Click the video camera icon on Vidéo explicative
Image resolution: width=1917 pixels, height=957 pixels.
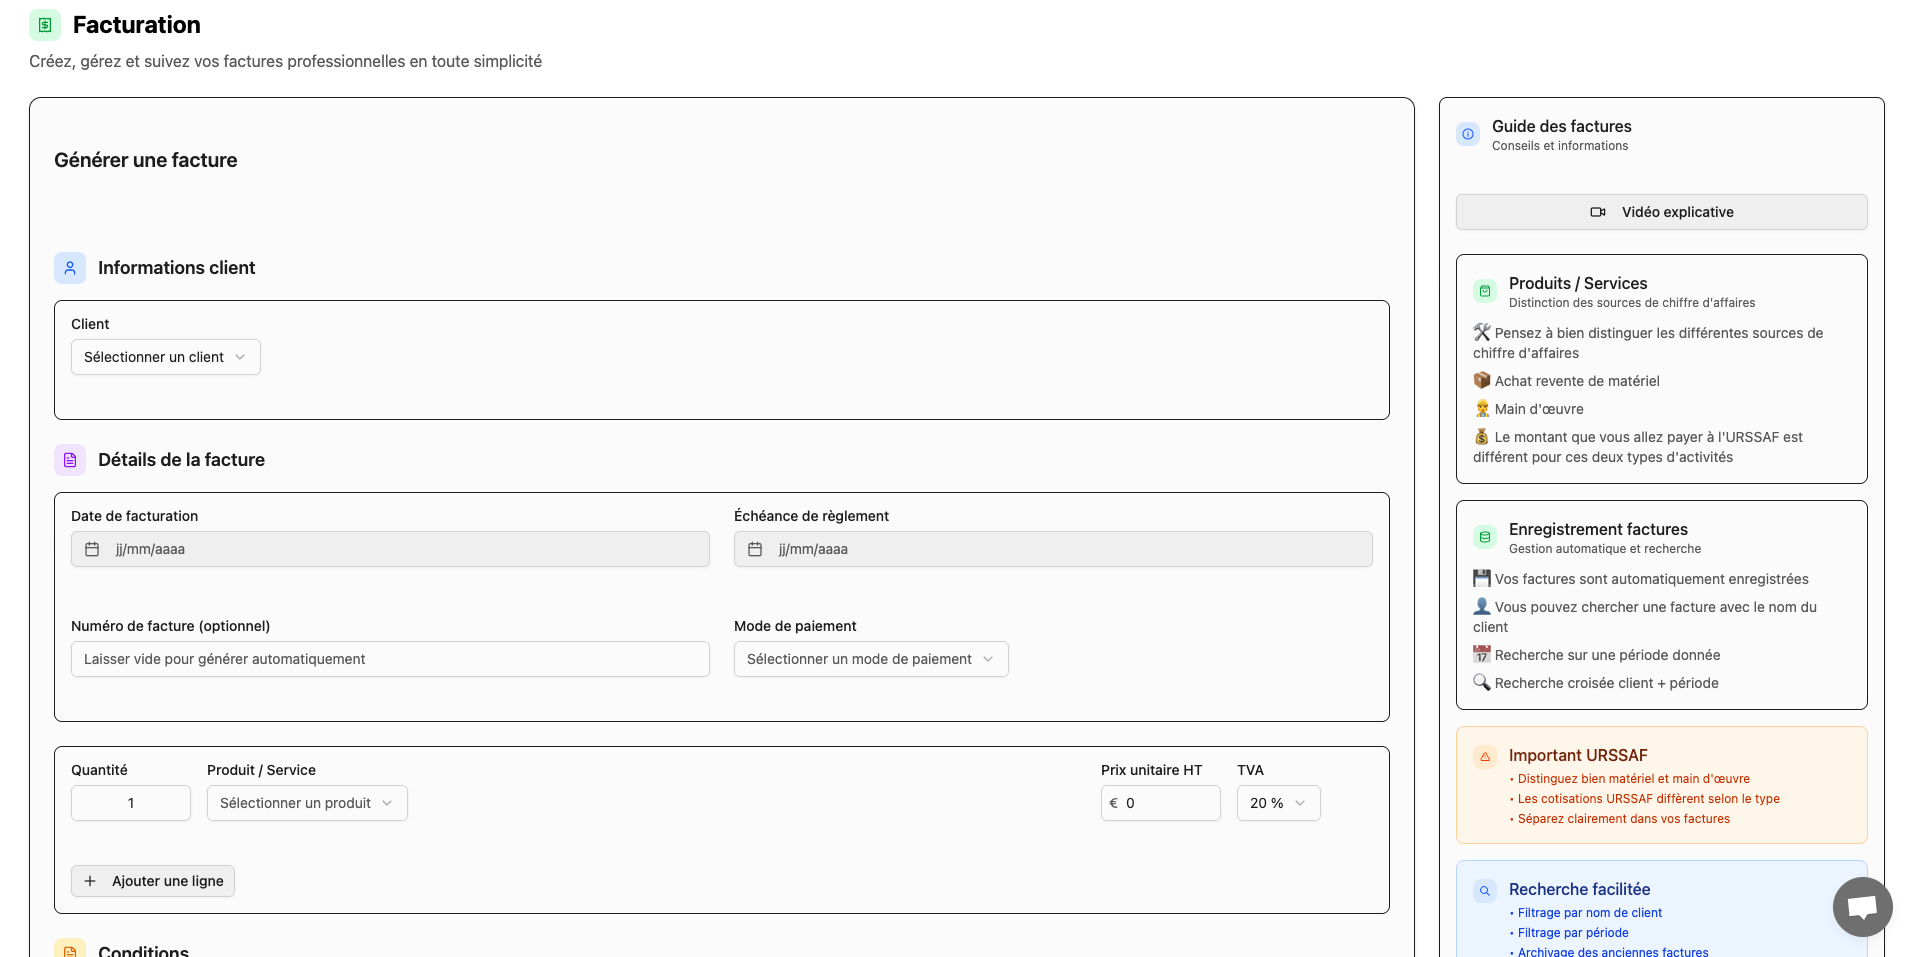click(1598, 212)
